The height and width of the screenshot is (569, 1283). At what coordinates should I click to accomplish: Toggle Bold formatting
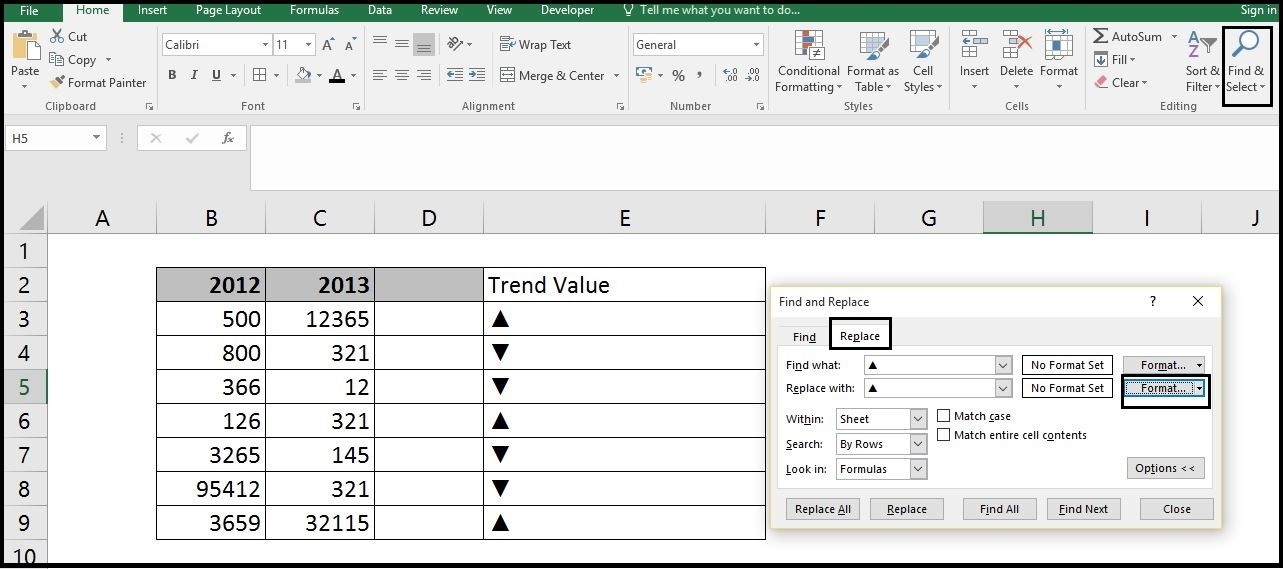pyautogui.click(x=172, y=75)
